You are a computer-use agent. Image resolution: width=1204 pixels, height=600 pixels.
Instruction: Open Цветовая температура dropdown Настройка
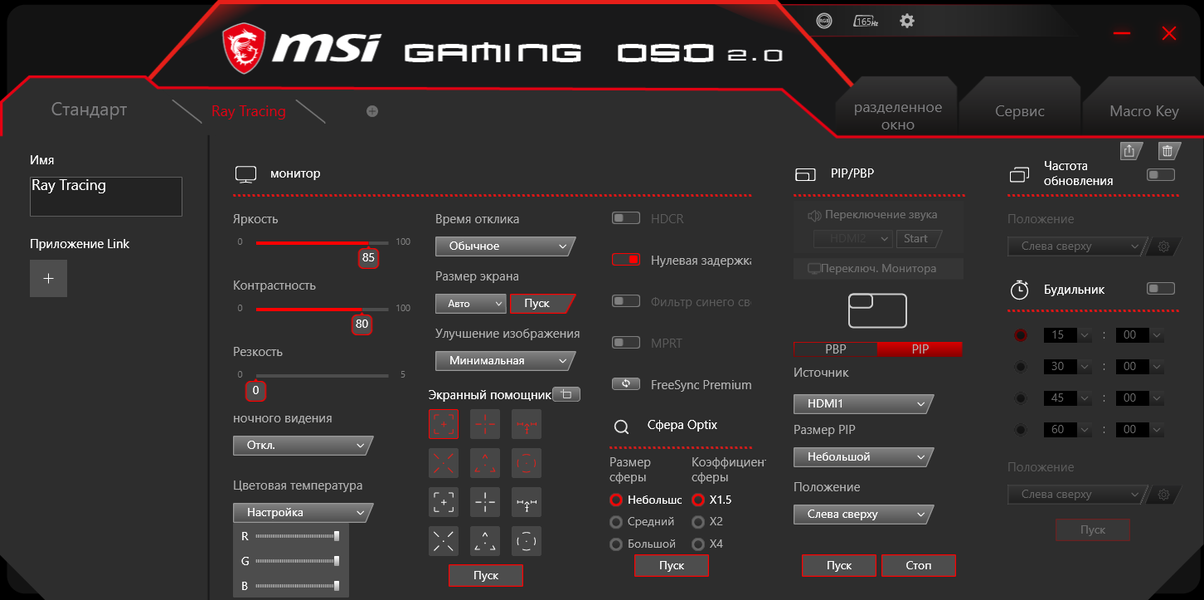[302, 512]
